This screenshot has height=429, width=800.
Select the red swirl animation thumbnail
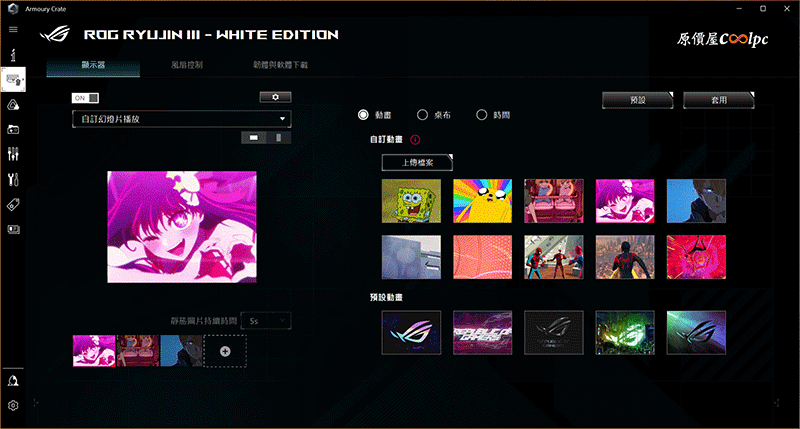click(x=696, y=257)
